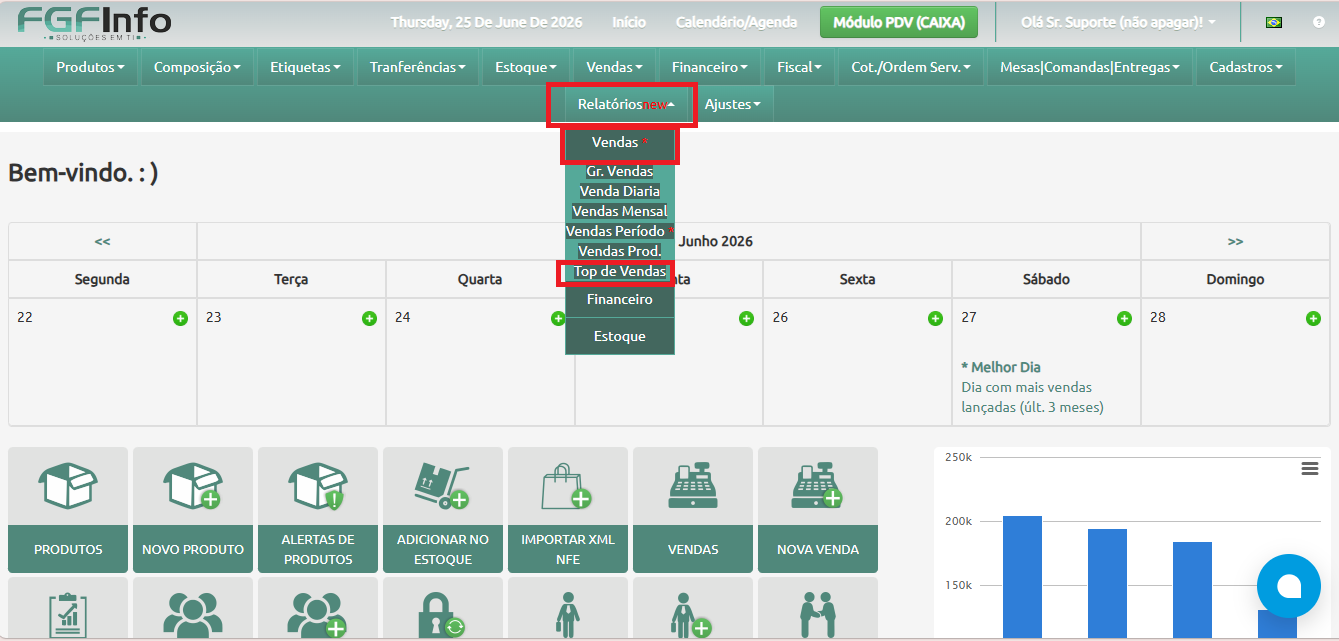
Task: Open the blue chat bubble widget
Action: tap(1289, 586)
